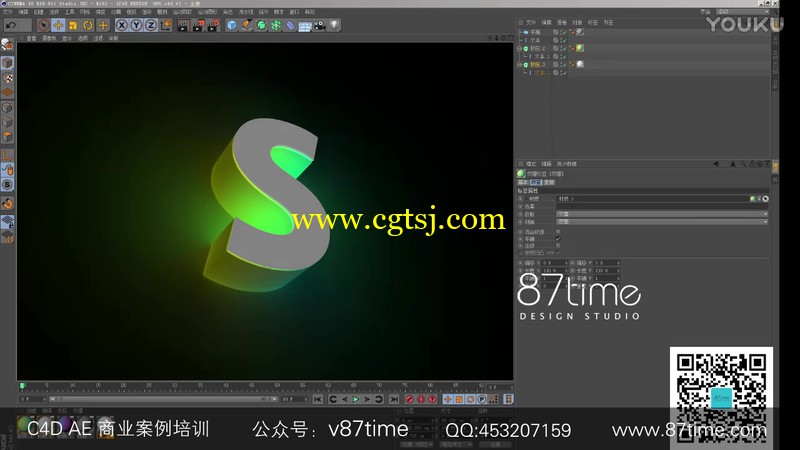The width and height of the screenshot is (800, 450).
Task: Click the material name input field
Action: pyautogui.click(x=653, y=198)
